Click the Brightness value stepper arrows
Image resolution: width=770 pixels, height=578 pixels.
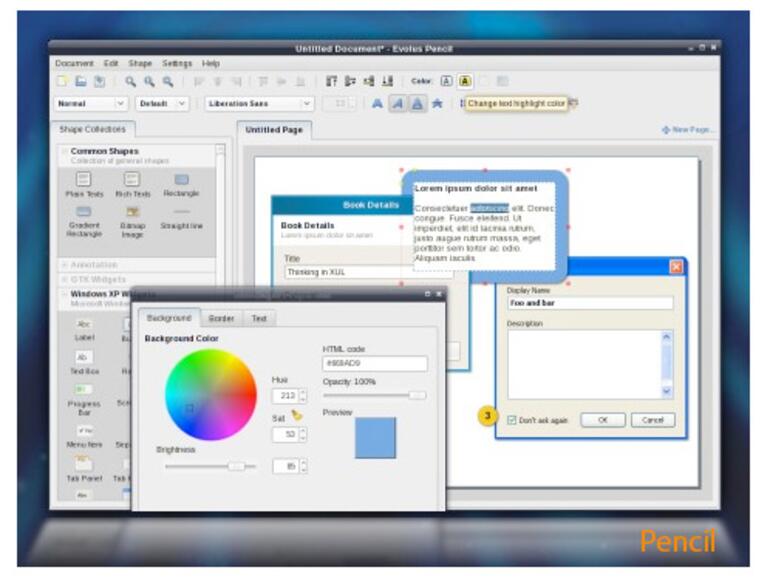[x=303, y=466]
